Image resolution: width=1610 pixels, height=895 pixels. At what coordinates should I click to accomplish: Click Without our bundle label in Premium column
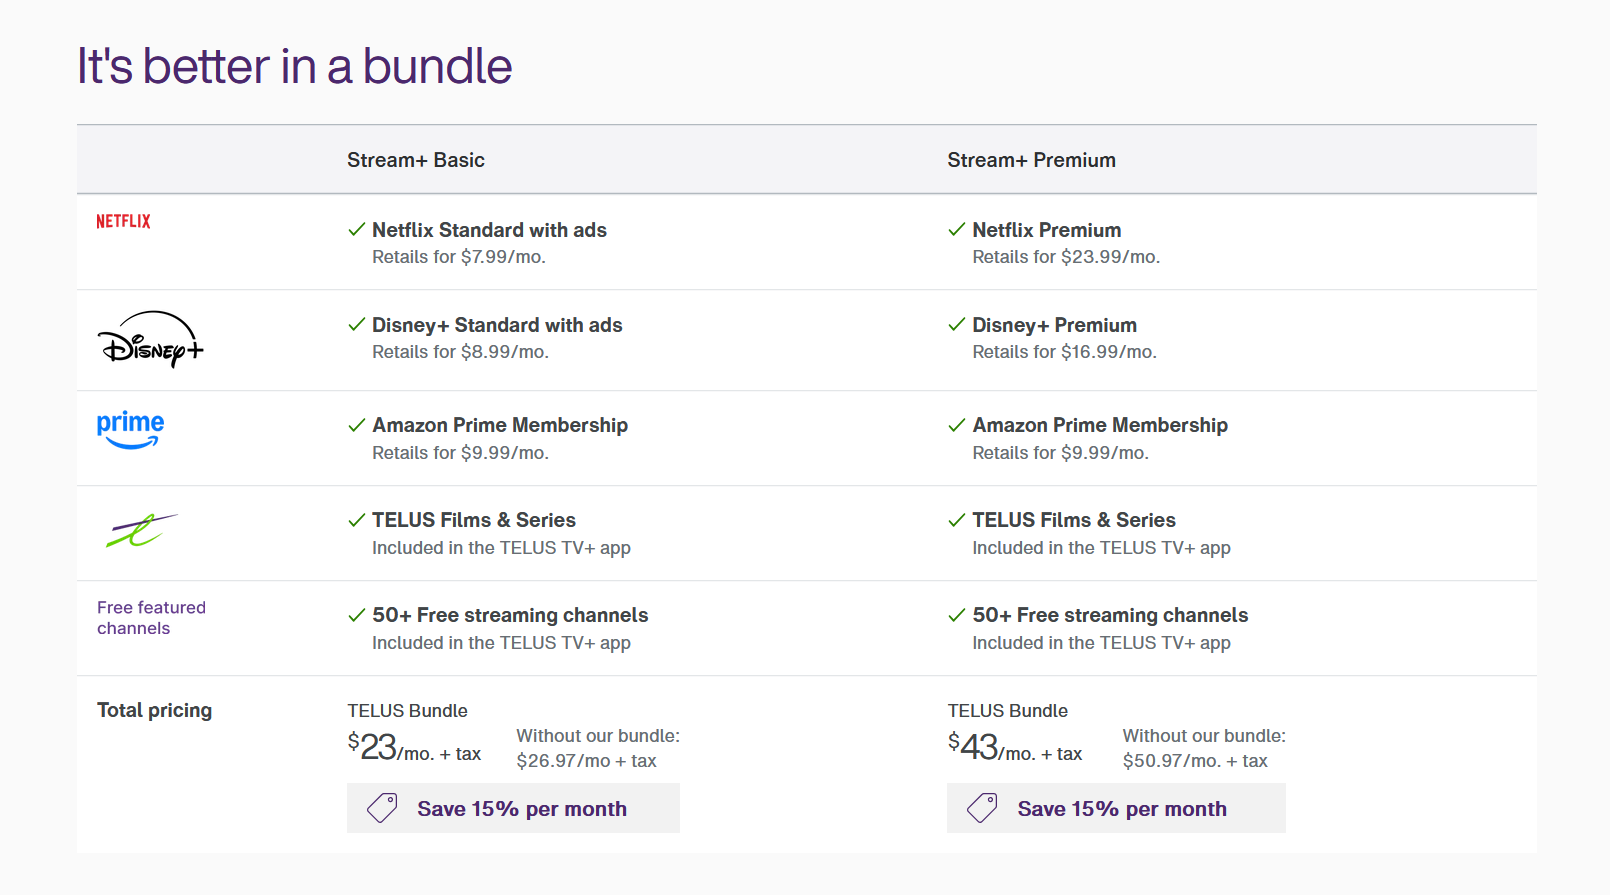[1204, 736]
